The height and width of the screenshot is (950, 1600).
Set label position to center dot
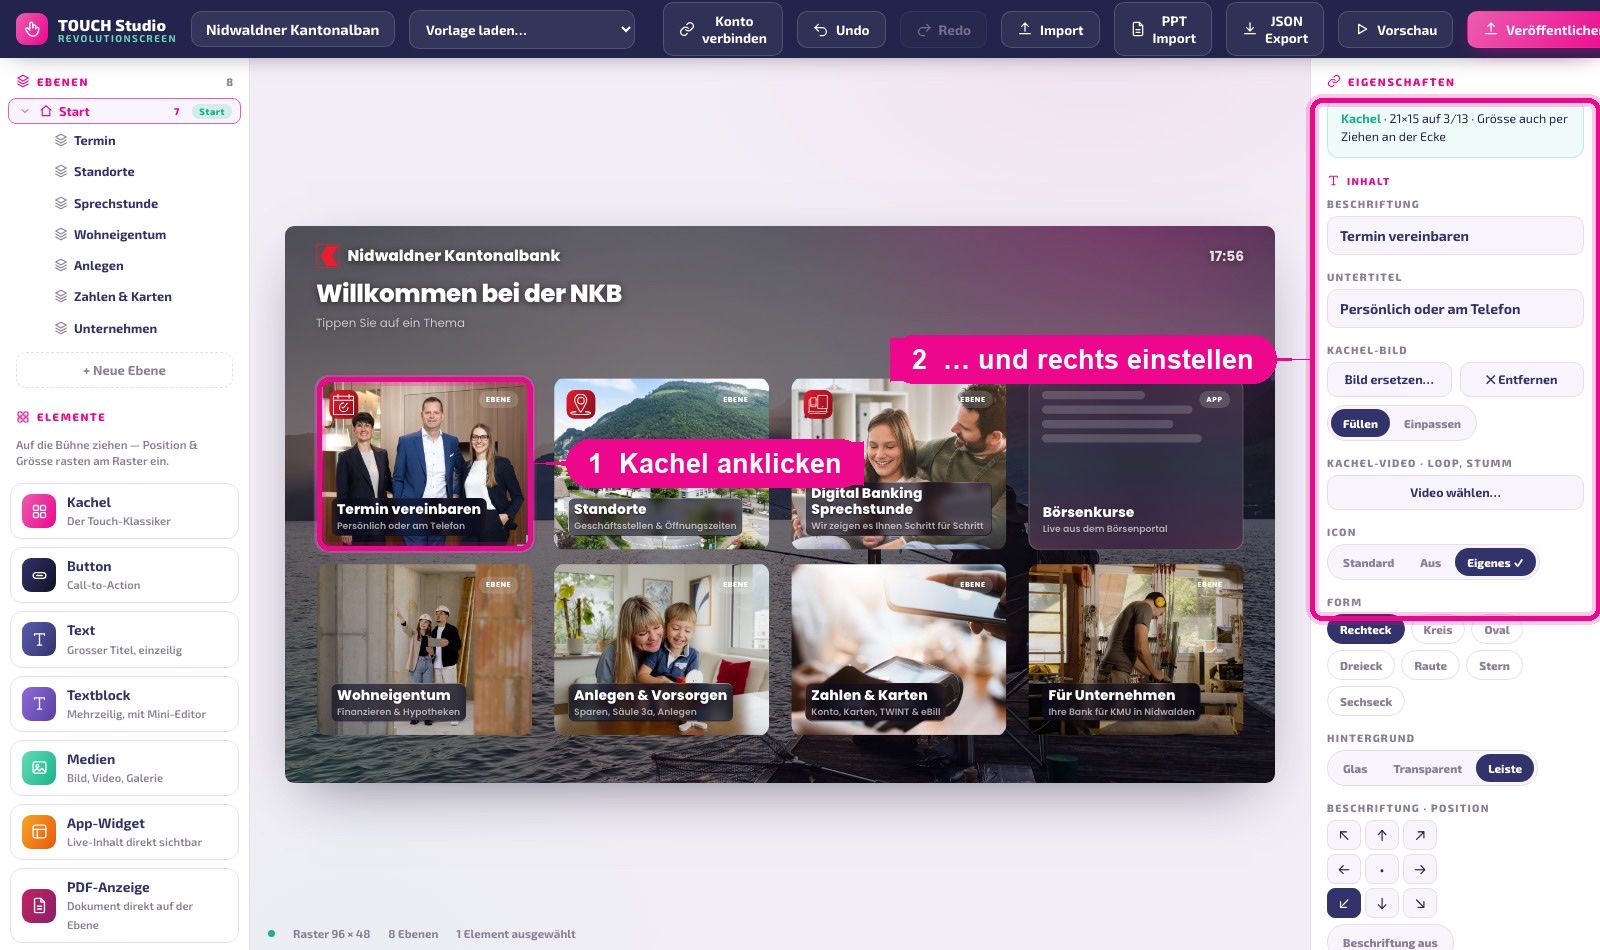point(1382,869)
